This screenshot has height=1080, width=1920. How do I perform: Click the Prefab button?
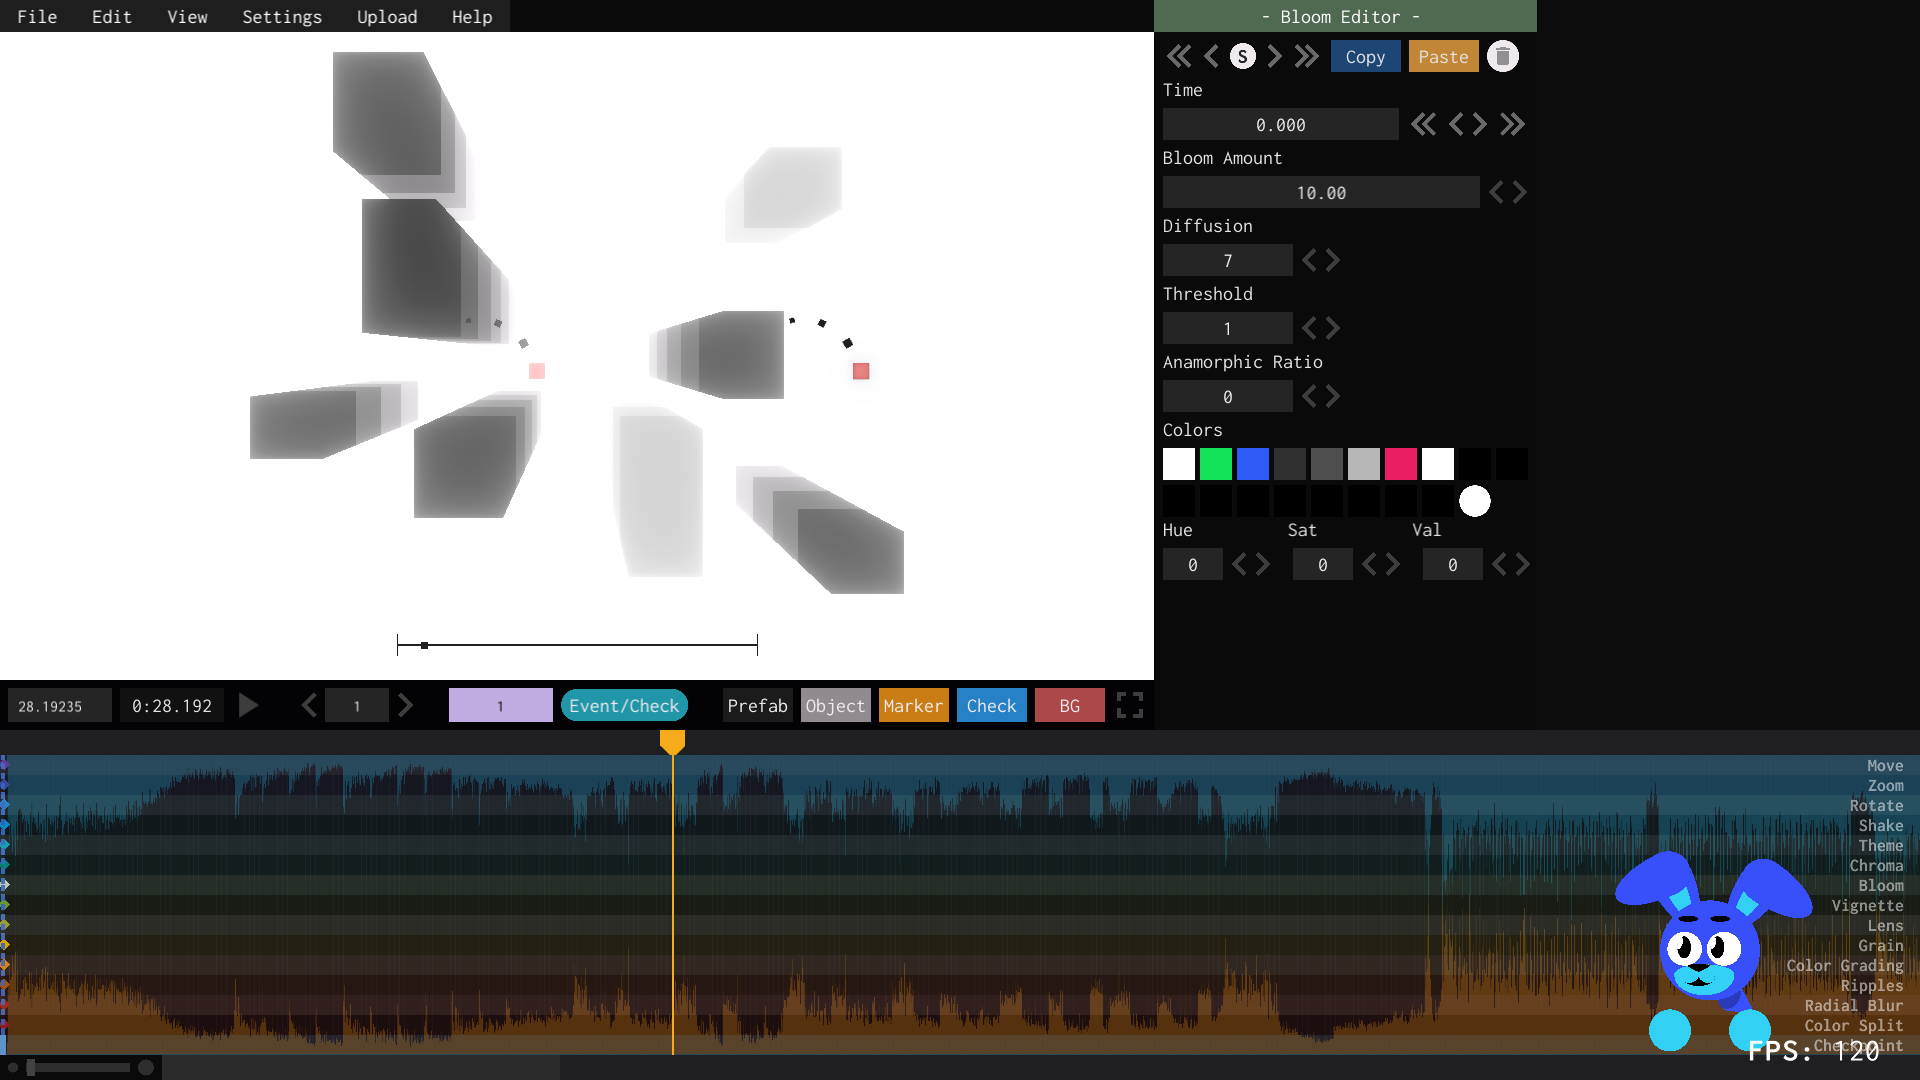(757, 706)
